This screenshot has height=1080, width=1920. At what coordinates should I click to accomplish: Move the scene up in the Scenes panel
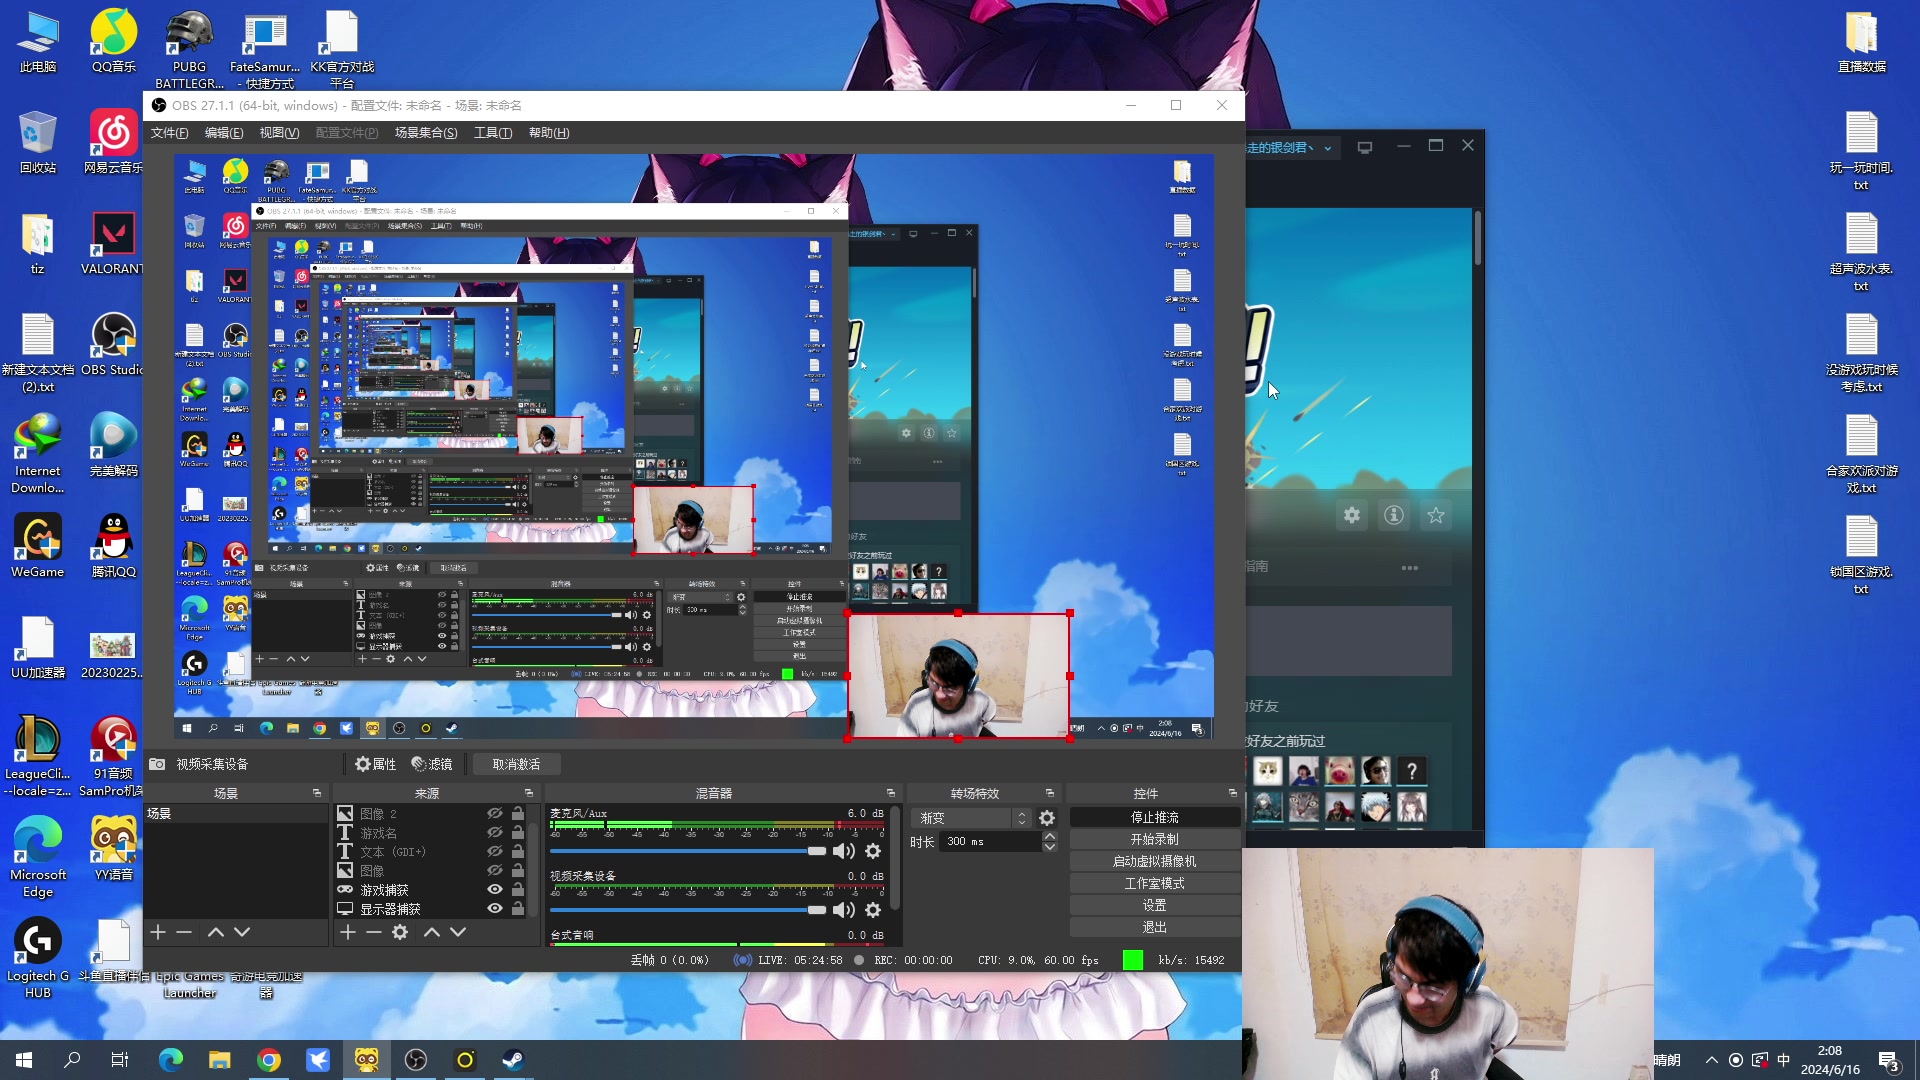(x=215, y=932)
